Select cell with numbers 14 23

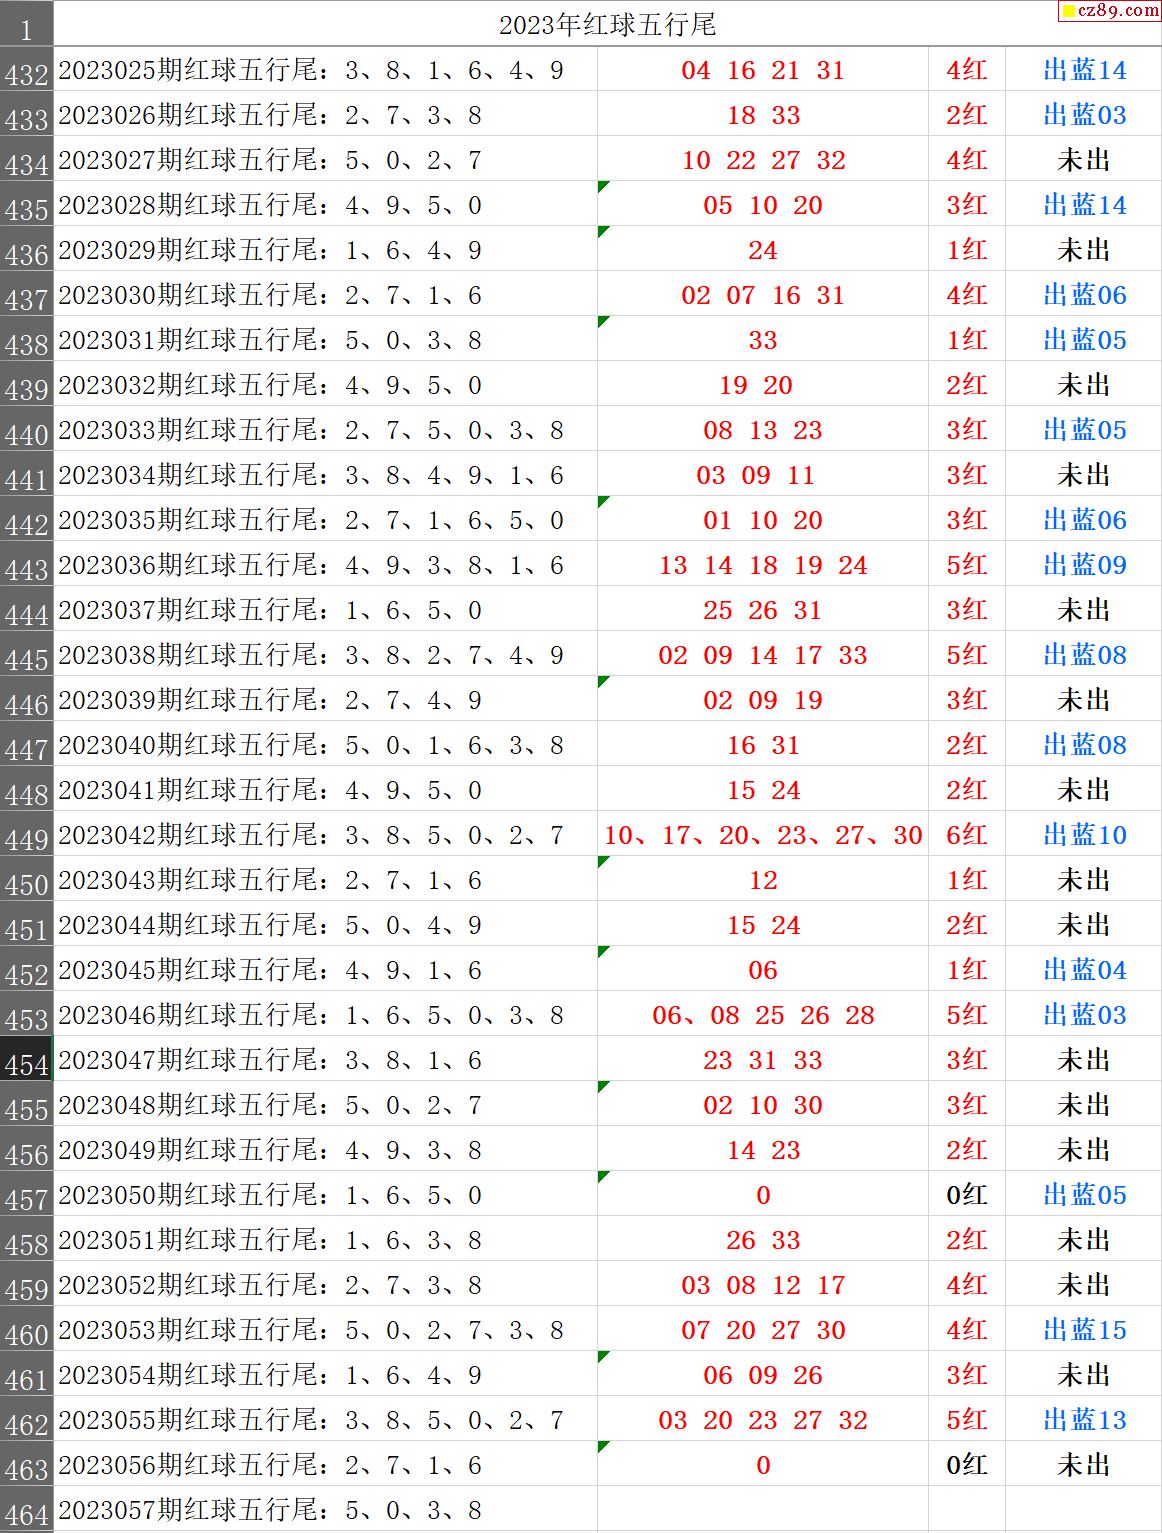pos(763,1150)
